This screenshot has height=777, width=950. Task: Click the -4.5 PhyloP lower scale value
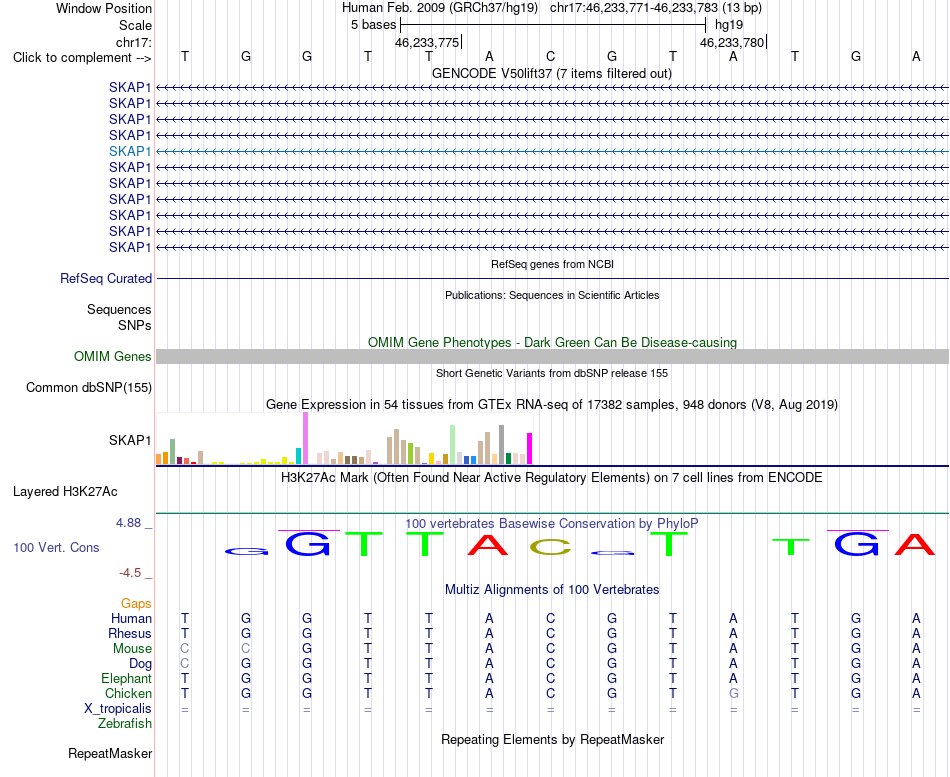[x=130, y=573]
